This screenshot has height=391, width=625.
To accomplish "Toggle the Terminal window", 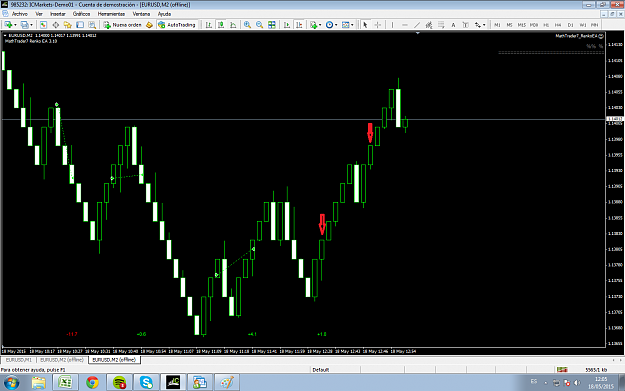I will 80,25.
